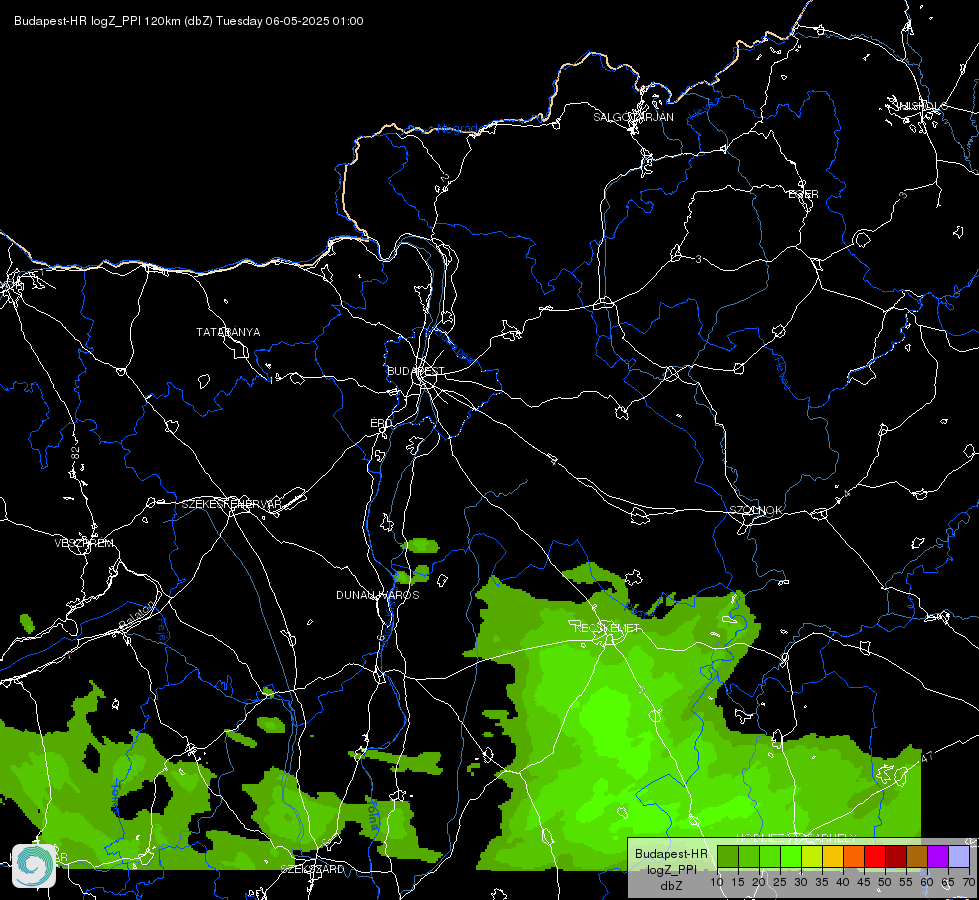The image size is (979, 900).
Task: Click the blue Nograd county label
Action: [x=458, y=129]
